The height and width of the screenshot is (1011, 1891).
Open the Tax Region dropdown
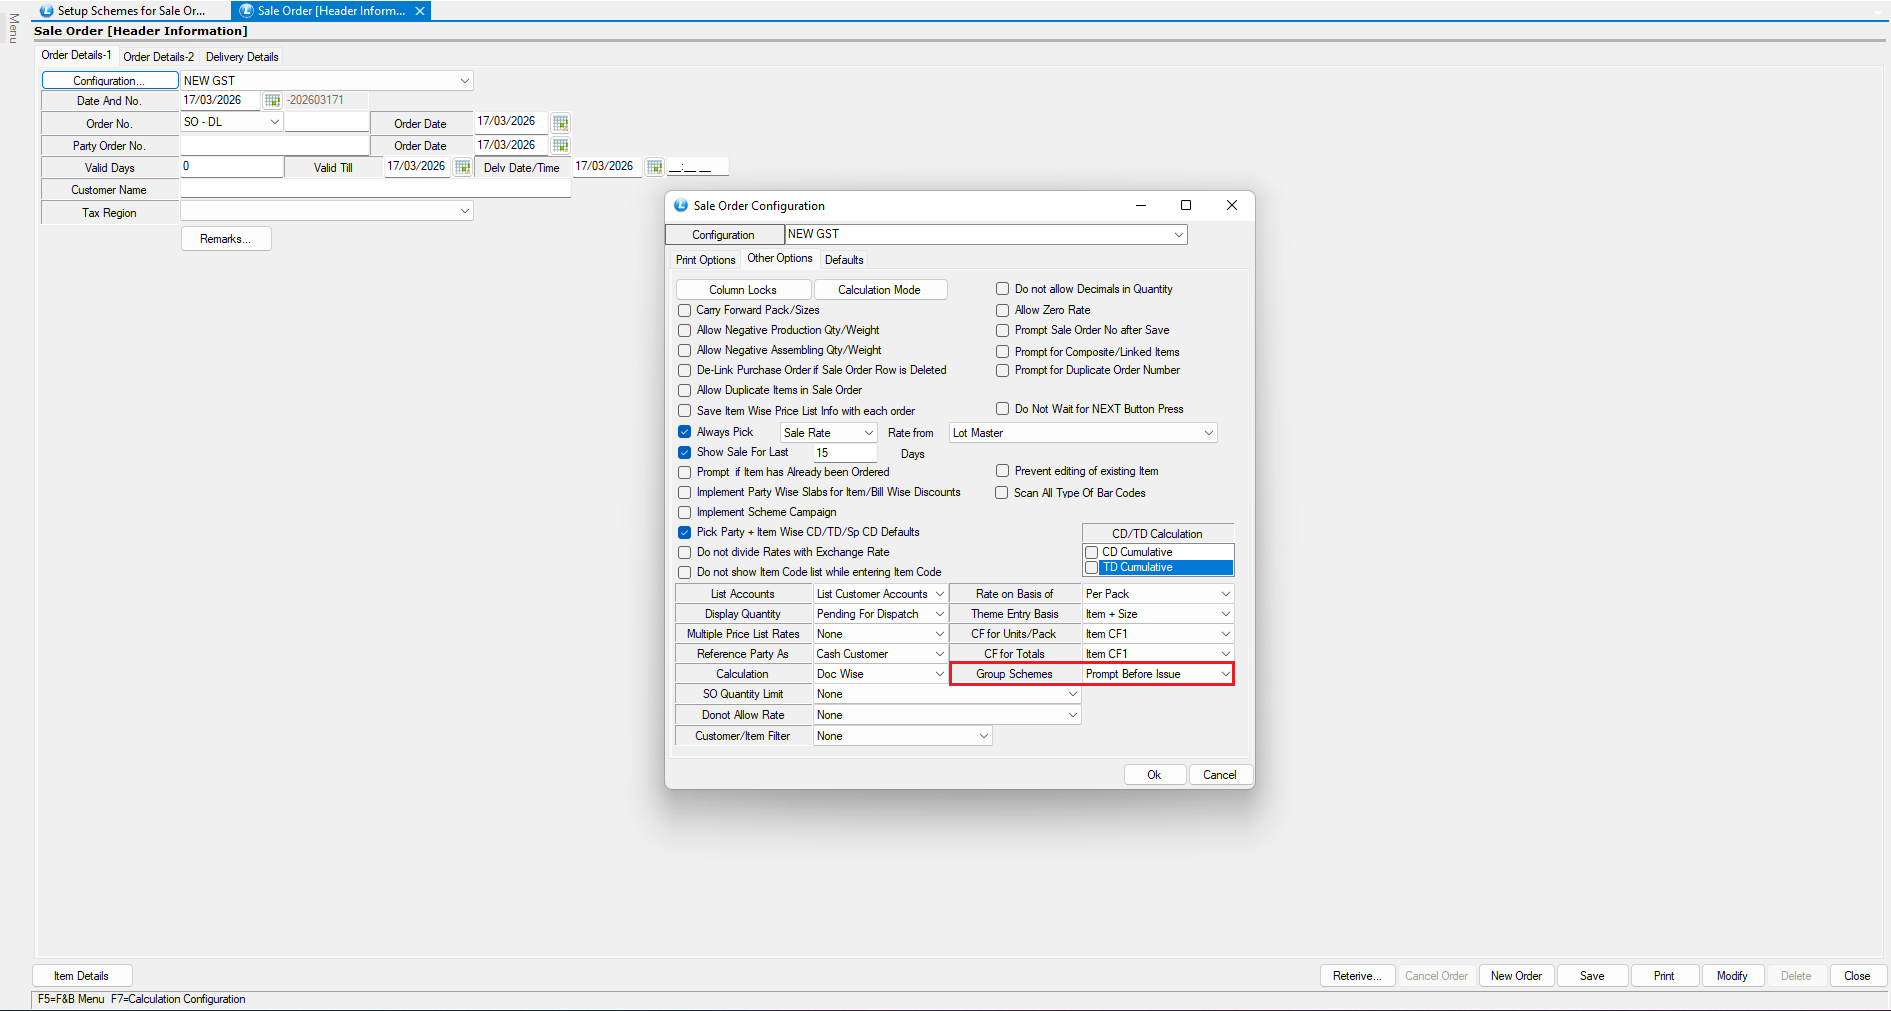click(464, 211)
